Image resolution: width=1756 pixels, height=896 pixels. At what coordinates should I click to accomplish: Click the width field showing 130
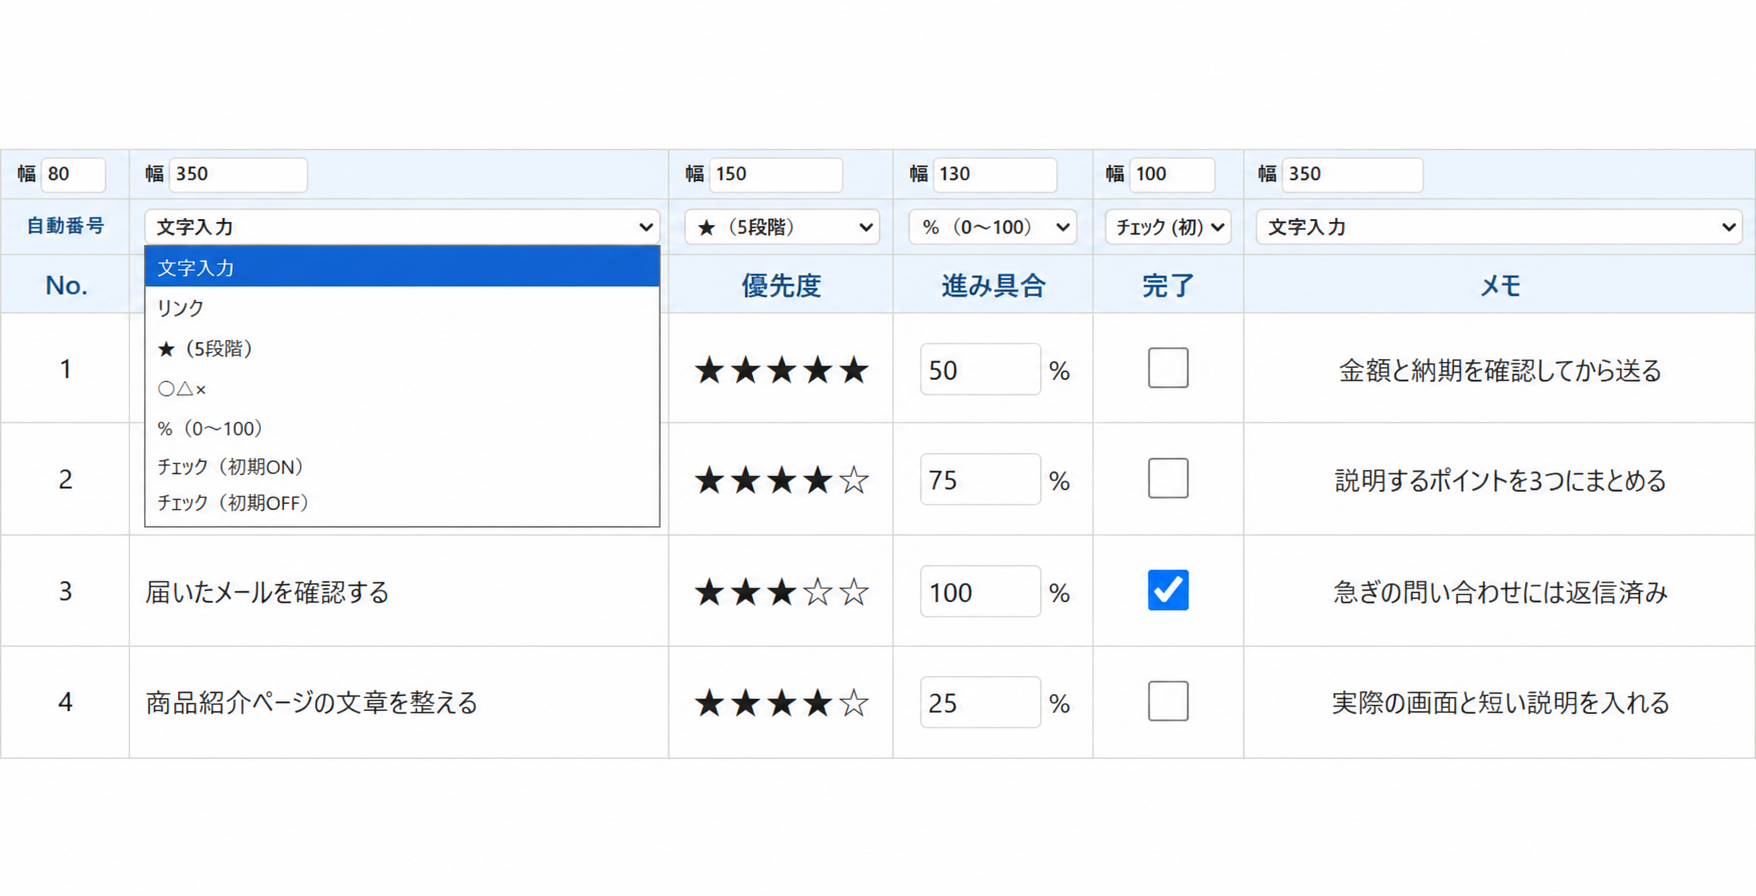995,174
